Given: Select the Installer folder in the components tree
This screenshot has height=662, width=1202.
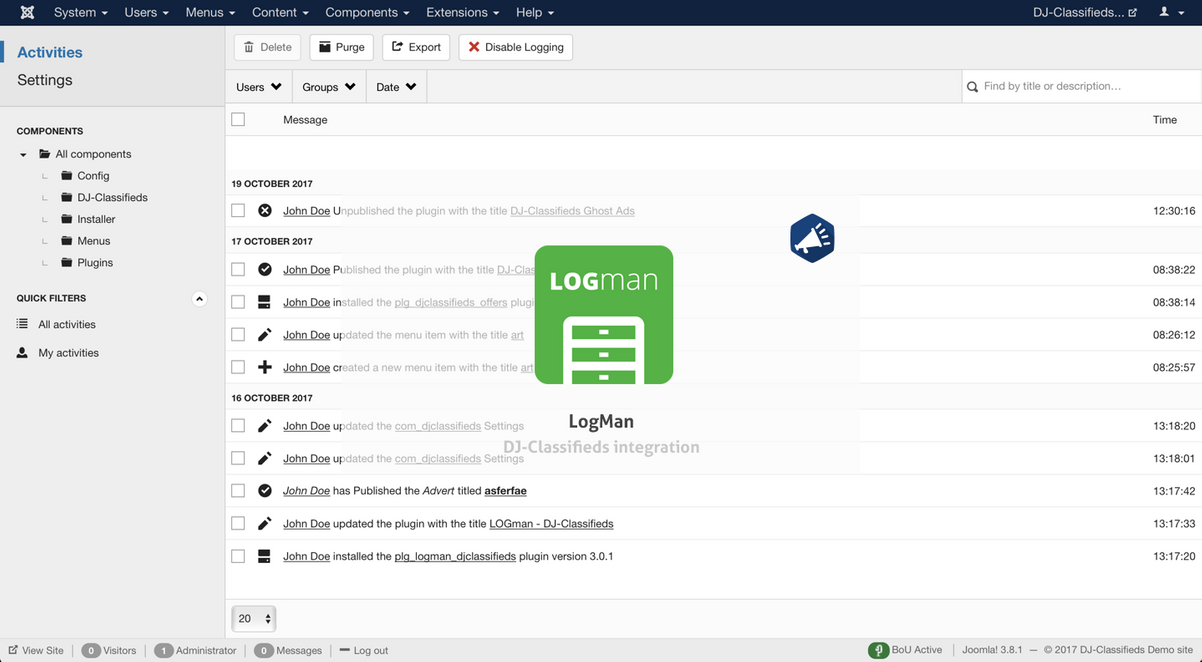Looking at the screenshot, I should (88, 219).
